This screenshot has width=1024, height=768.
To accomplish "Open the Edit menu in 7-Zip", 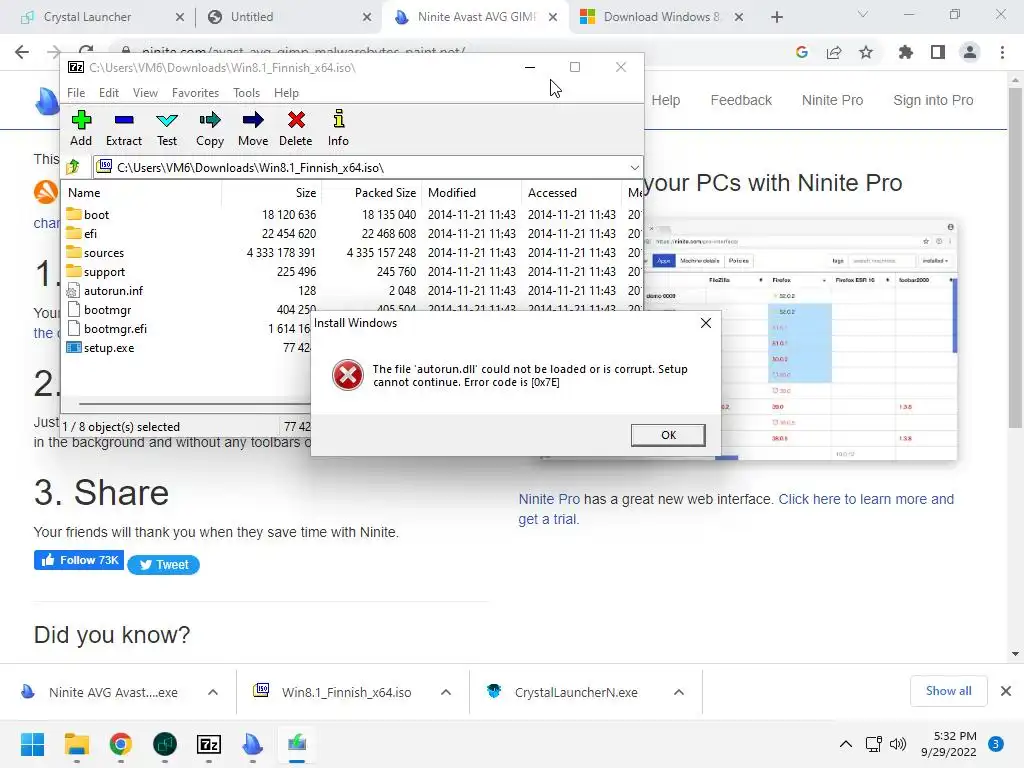I will click(108, 93).
